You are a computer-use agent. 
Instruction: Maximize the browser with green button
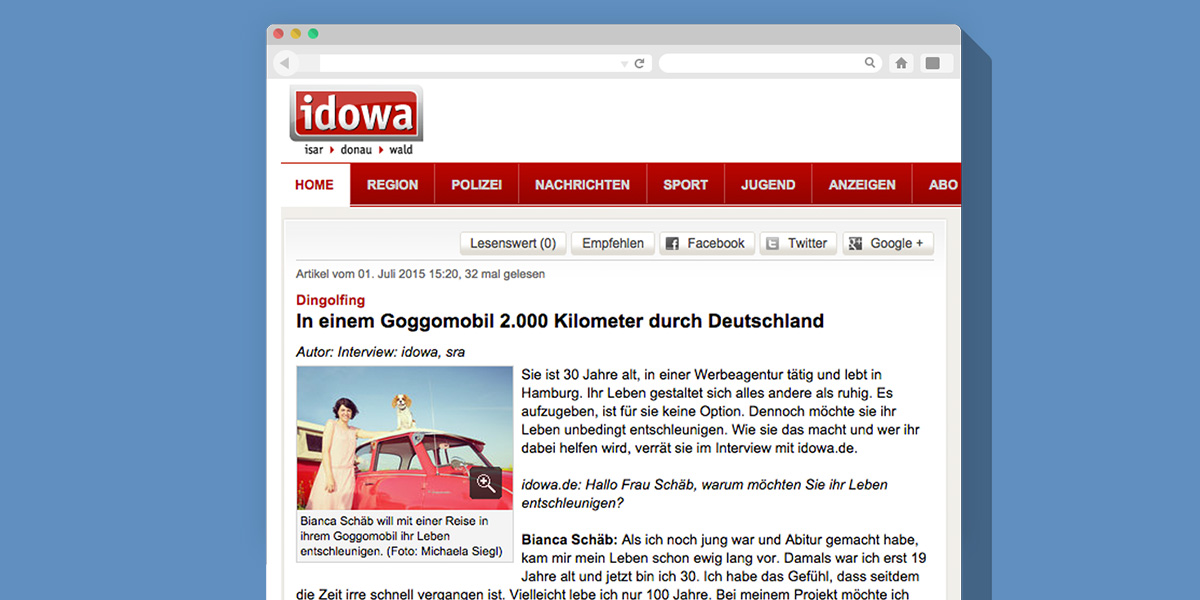pyautogui.click(x=313, y=34)
